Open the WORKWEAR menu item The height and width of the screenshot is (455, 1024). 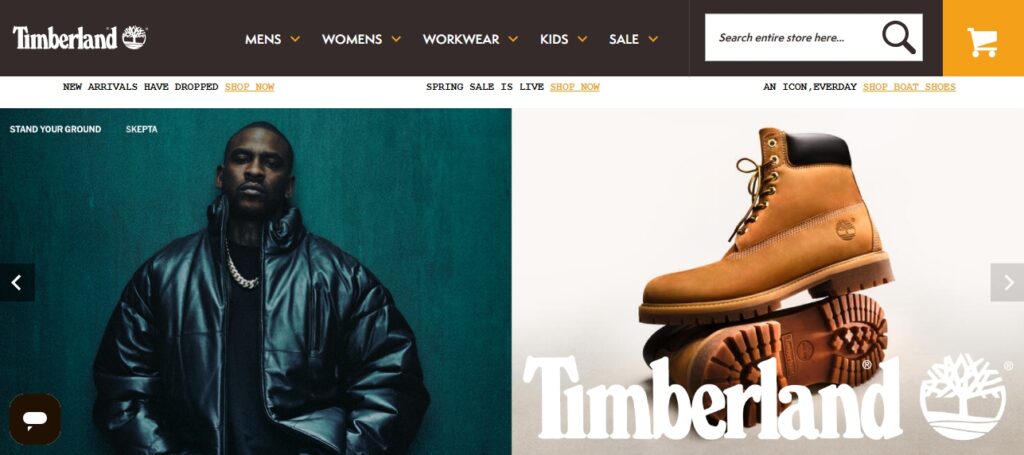pos(461,39)
